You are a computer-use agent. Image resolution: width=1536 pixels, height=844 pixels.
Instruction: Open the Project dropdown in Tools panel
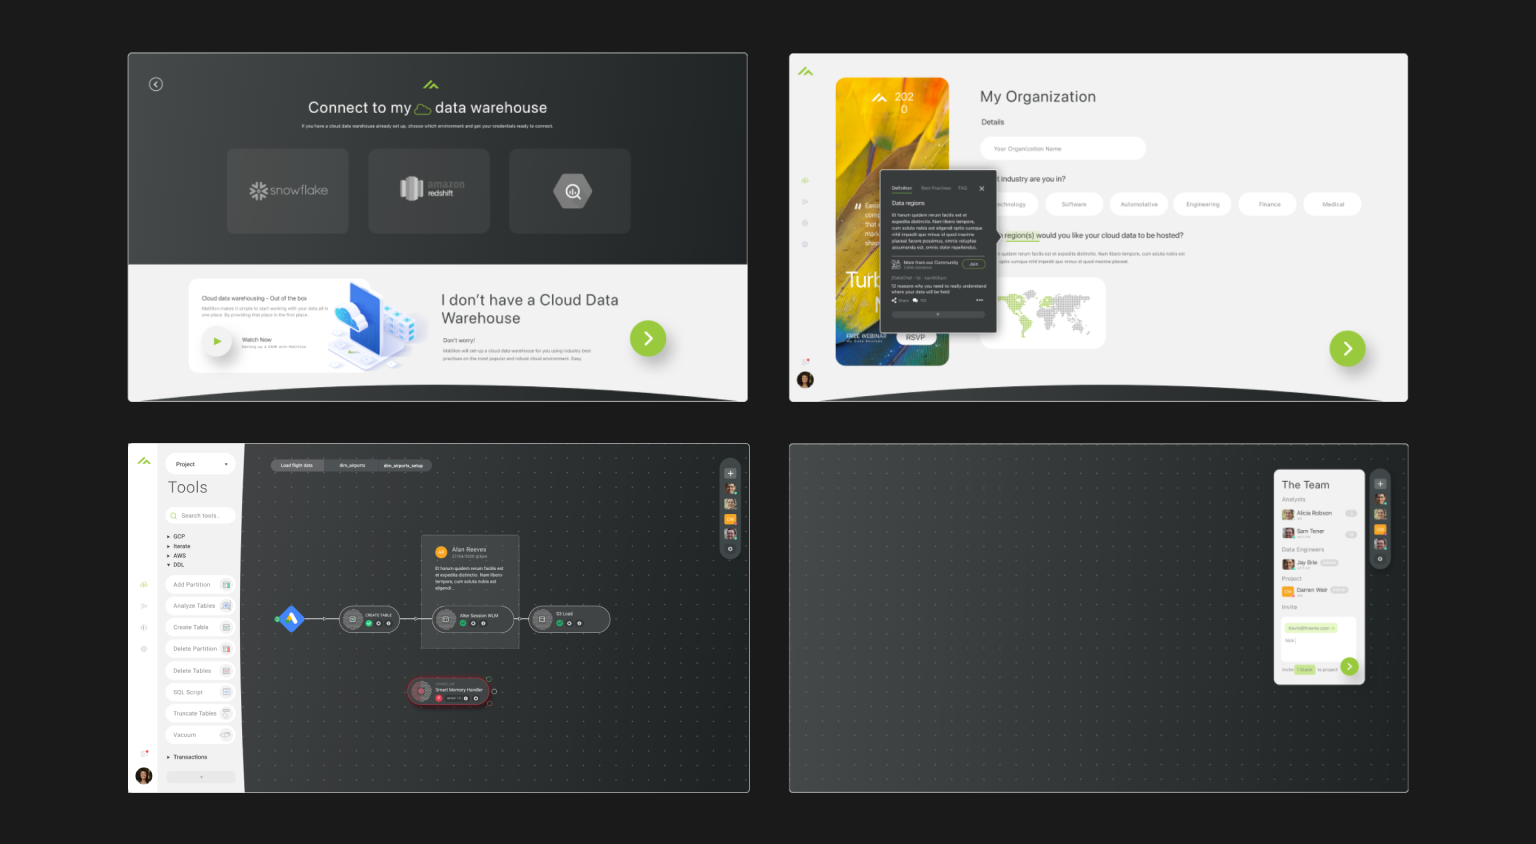point(201,464)
